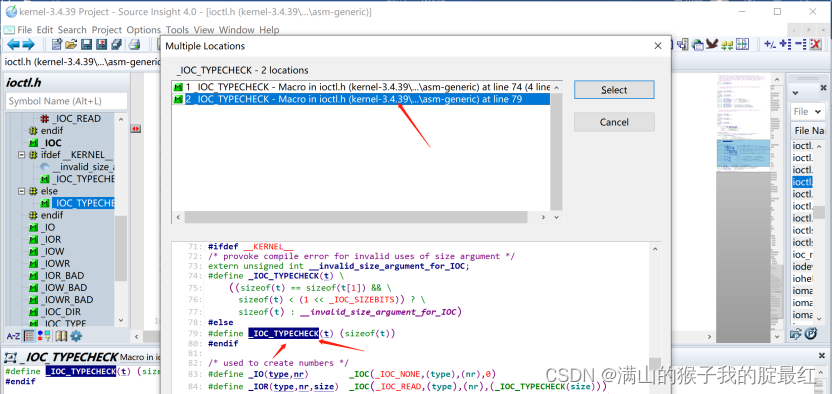Click the brown bird toolbar icon
832x394 pixels.
[713, 45]
